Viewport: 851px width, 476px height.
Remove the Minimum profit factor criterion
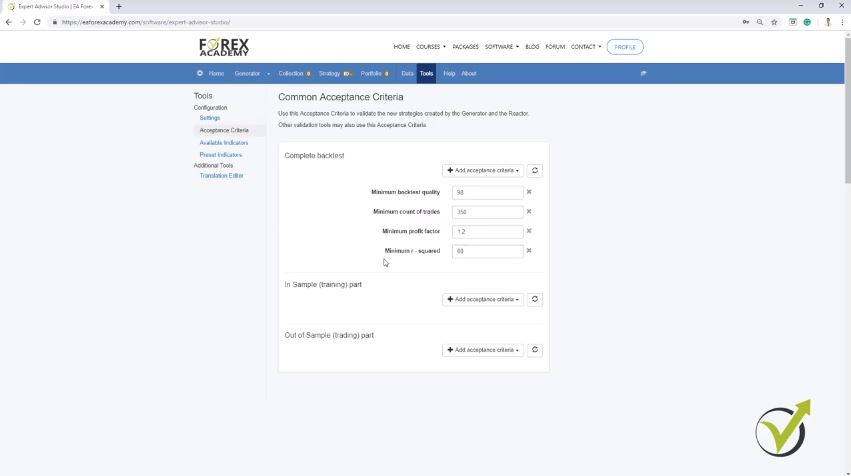pyautogui.click(x=529, y=231)
